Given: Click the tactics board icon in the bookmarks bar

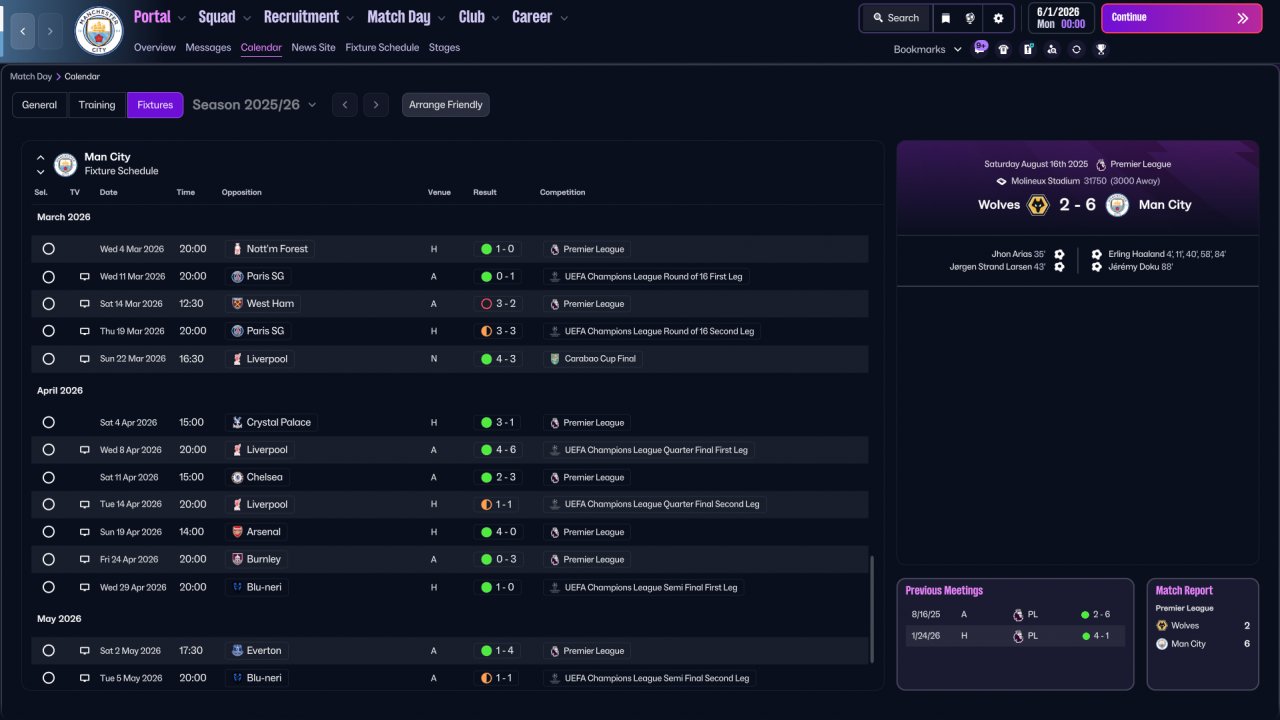Looking at the screenshot, I should click(1028, 49).
